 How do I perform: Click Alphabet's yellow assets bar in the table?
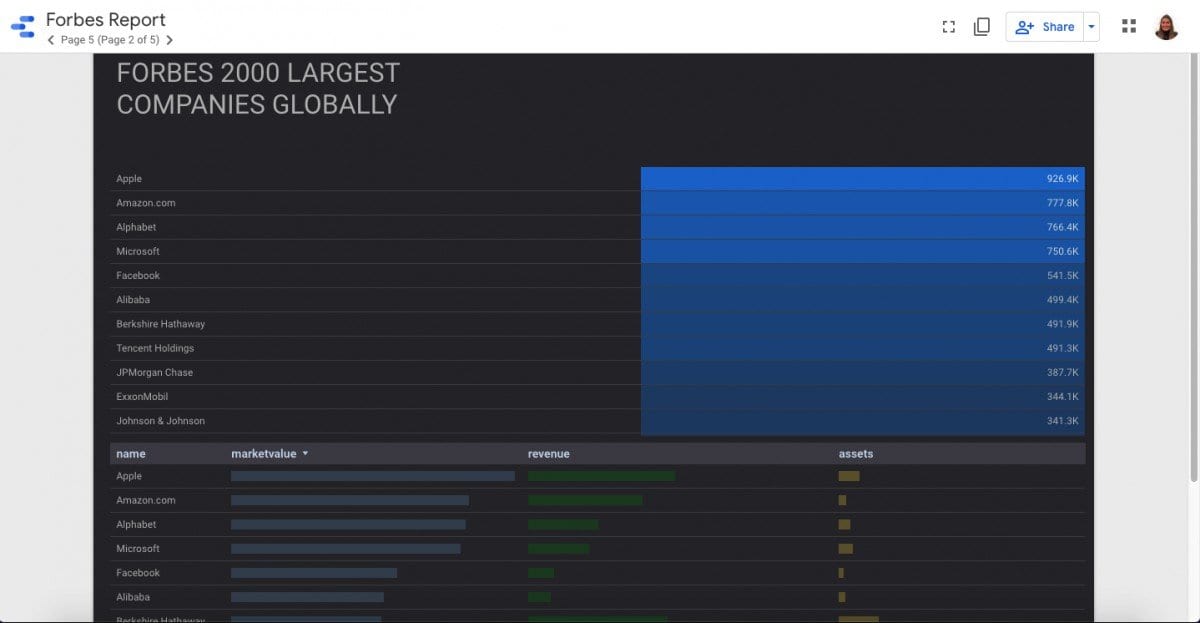click(x=845, y=524)
